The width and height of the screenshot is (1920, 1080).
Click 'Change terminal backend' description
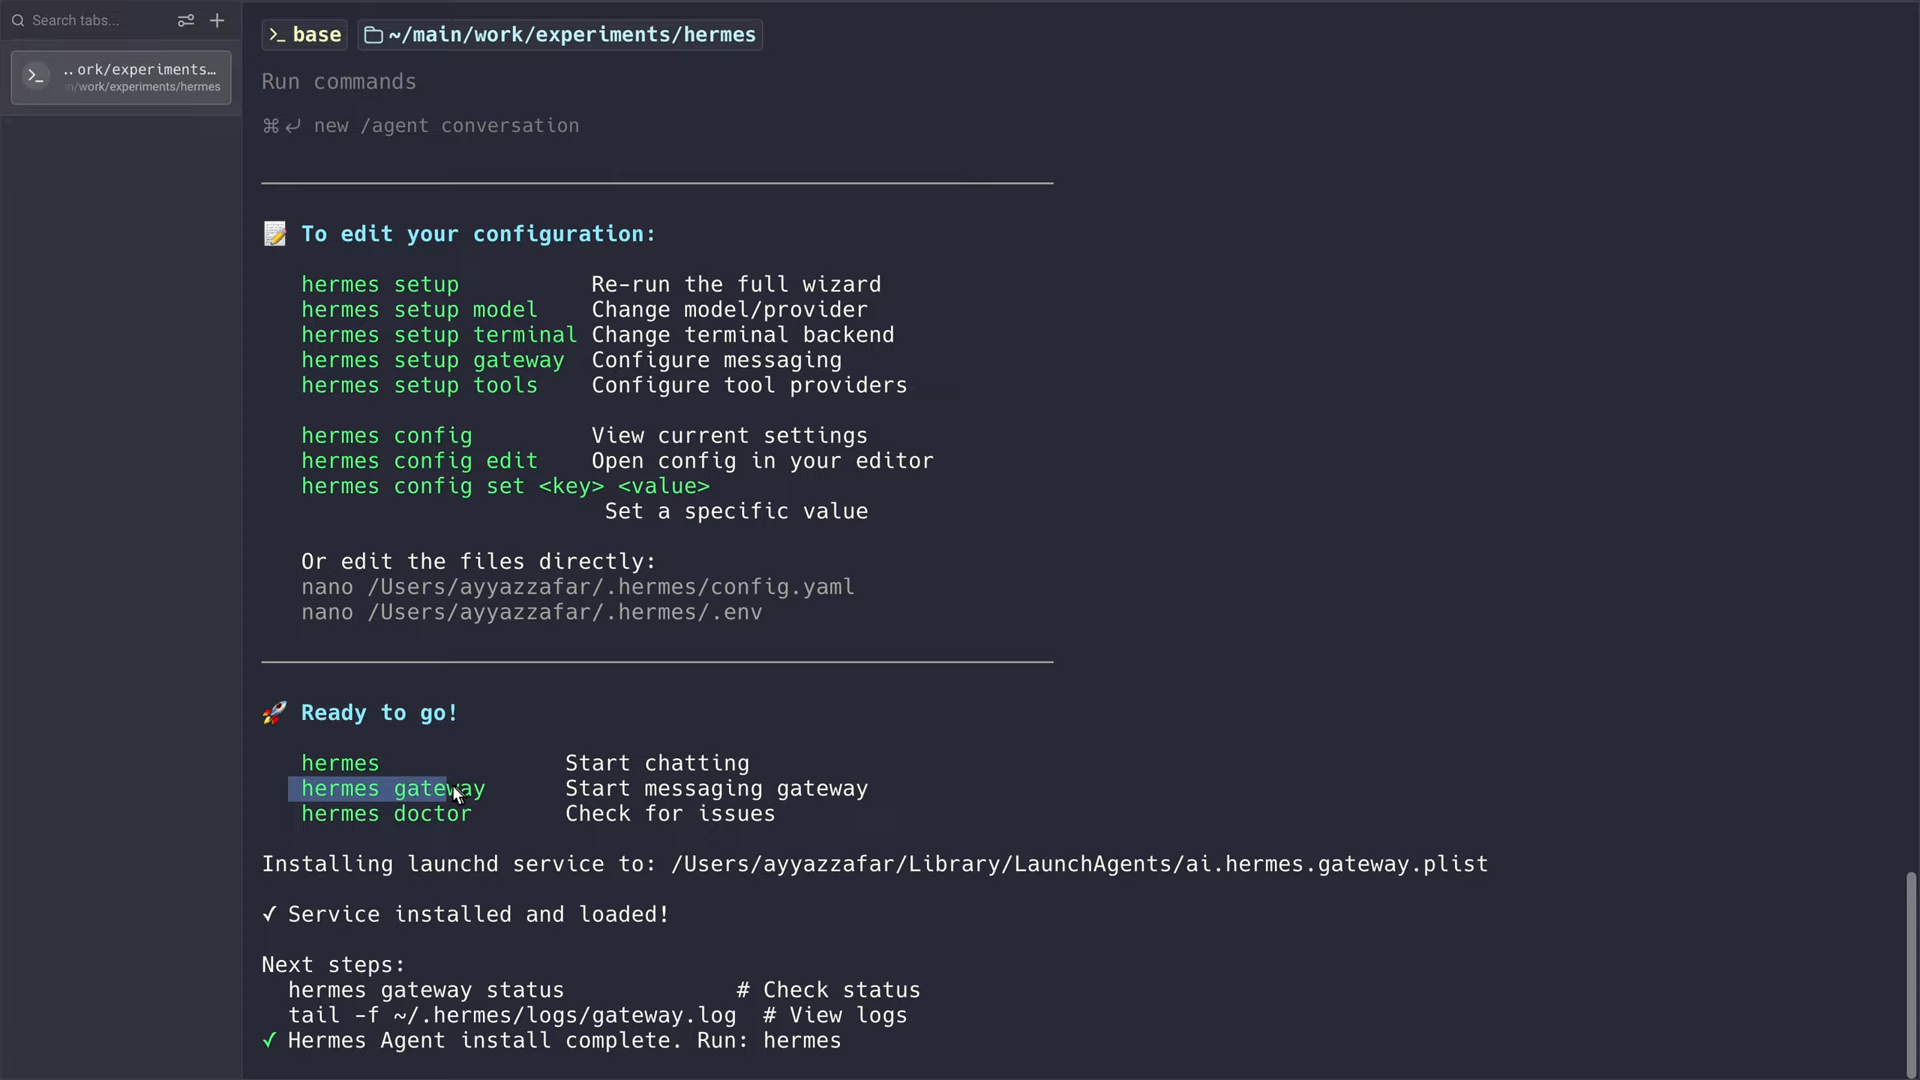[x=743, y=335]
